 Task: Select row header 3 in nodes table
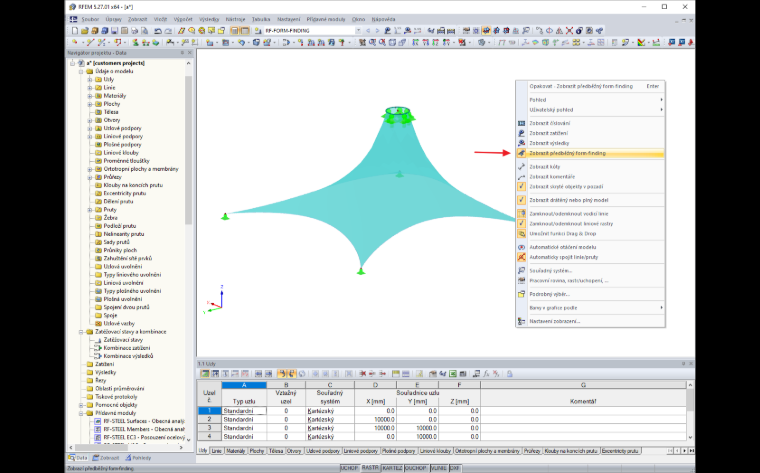[x=209, y=428]
